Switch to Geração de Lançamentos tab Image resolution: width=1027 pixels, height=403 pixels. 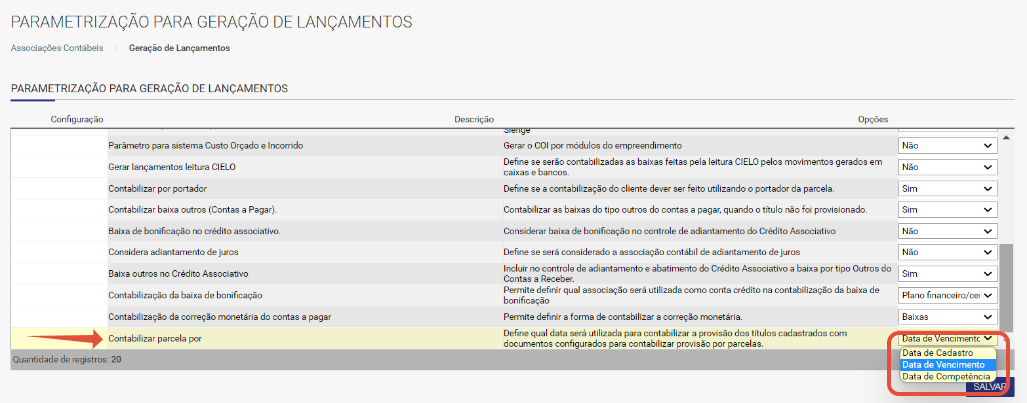coord(179,48)
